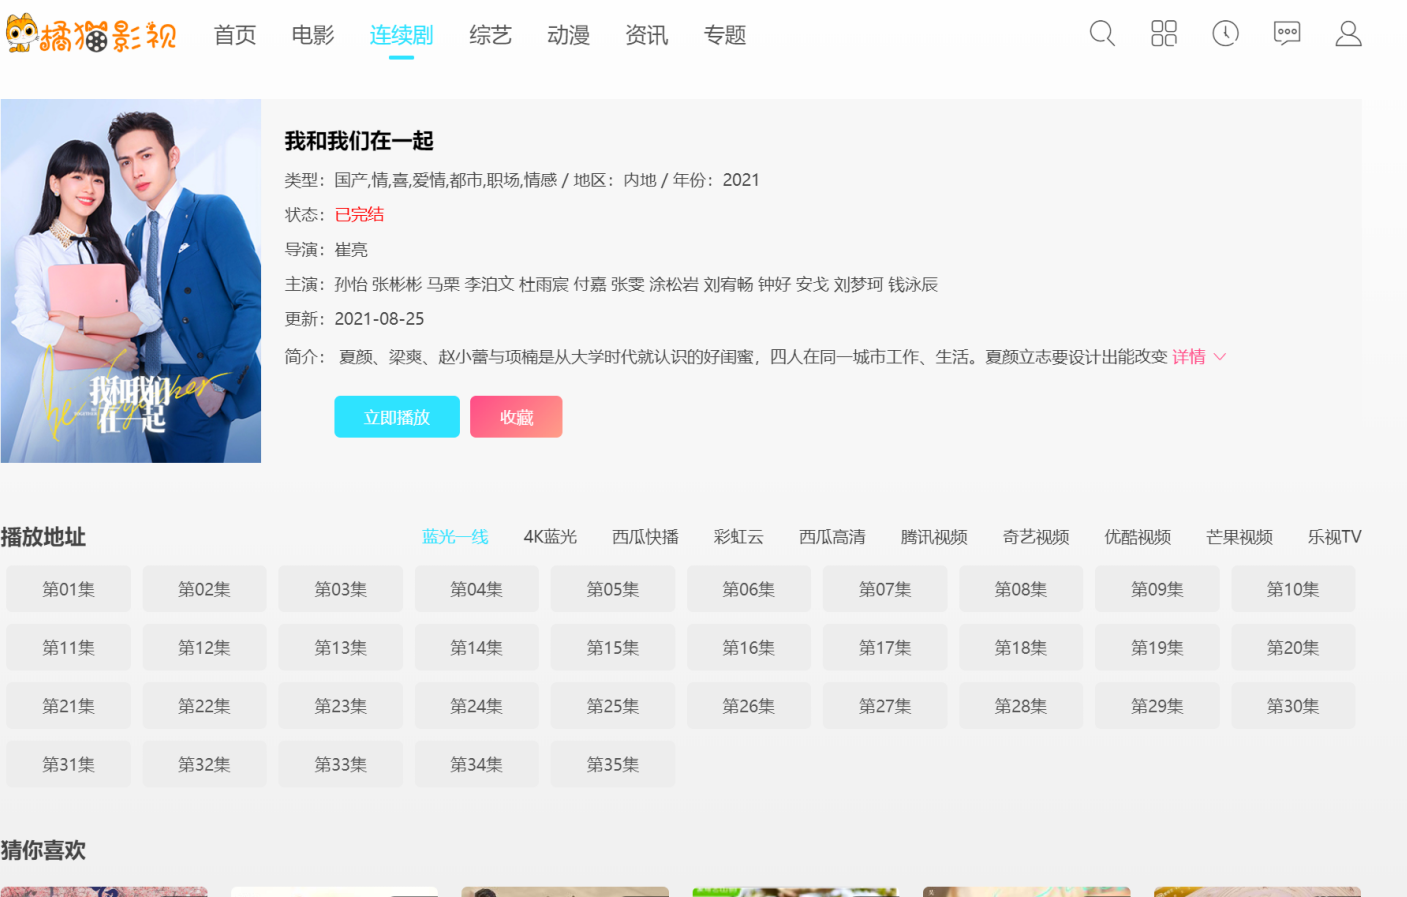Switch to 腾讯视频 source
The height and width of the screenshot is (897, 1407).
click(x=934, y=537)
